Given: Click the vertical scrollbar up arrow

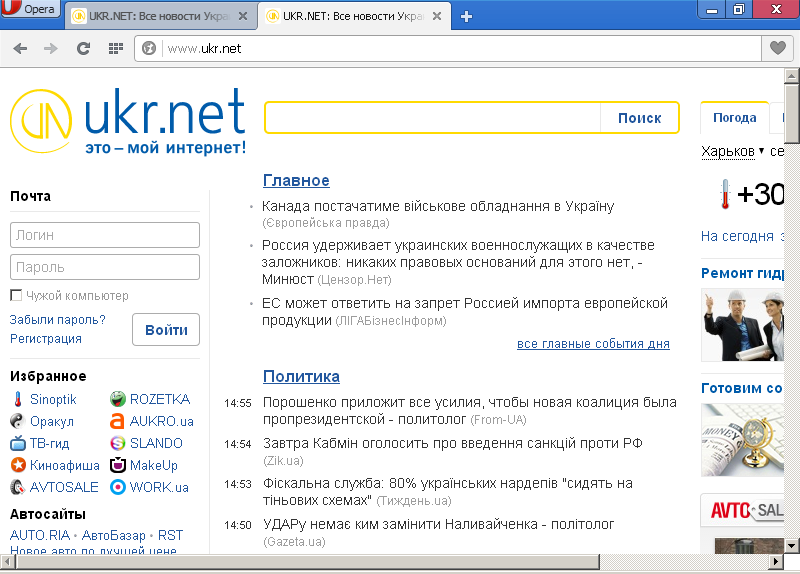Looking at the screenshot, I should [791, 76].
